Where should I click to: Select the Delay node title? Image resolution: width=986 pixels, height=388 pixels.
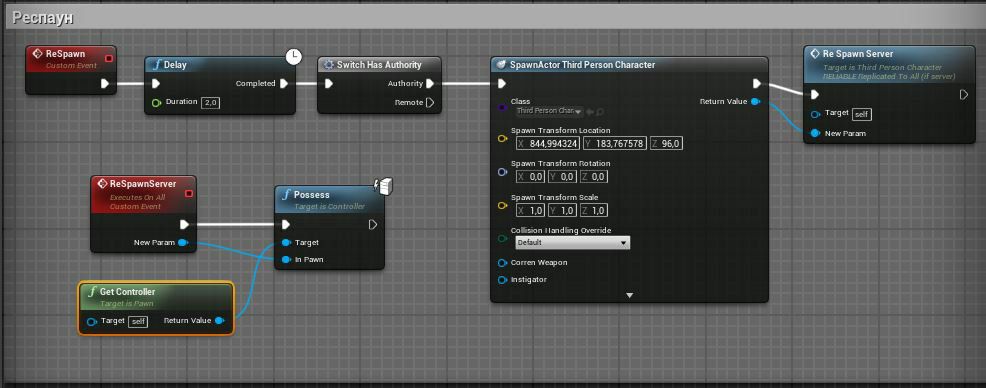coord(175,65)
